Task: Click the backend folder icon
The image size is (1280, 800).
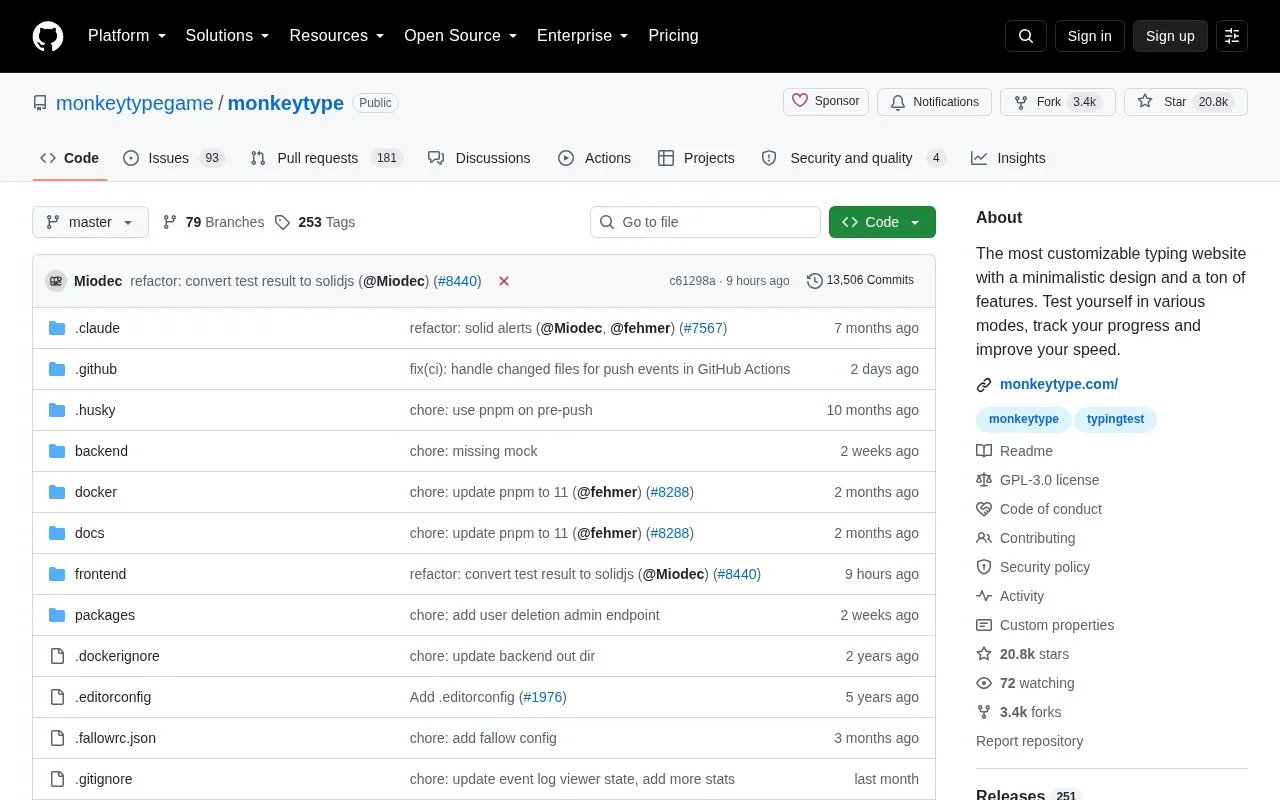Action: pos(57,451)
